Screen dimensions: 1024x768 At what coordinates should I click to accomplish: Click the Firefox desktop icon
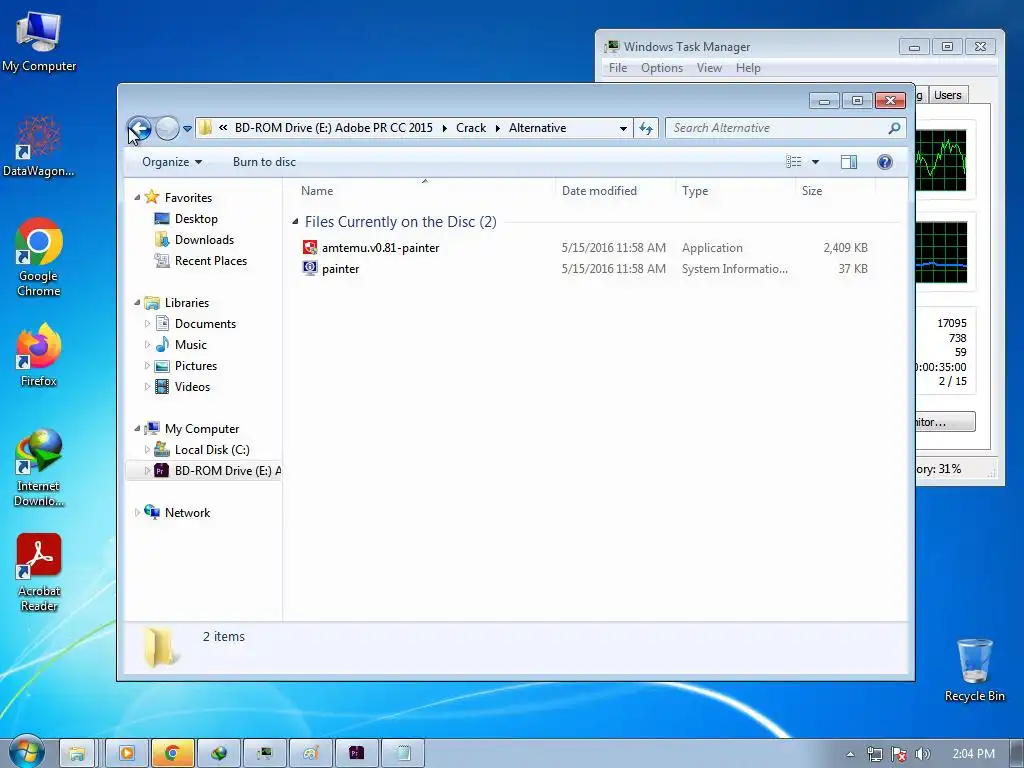[x=39, y=355]
